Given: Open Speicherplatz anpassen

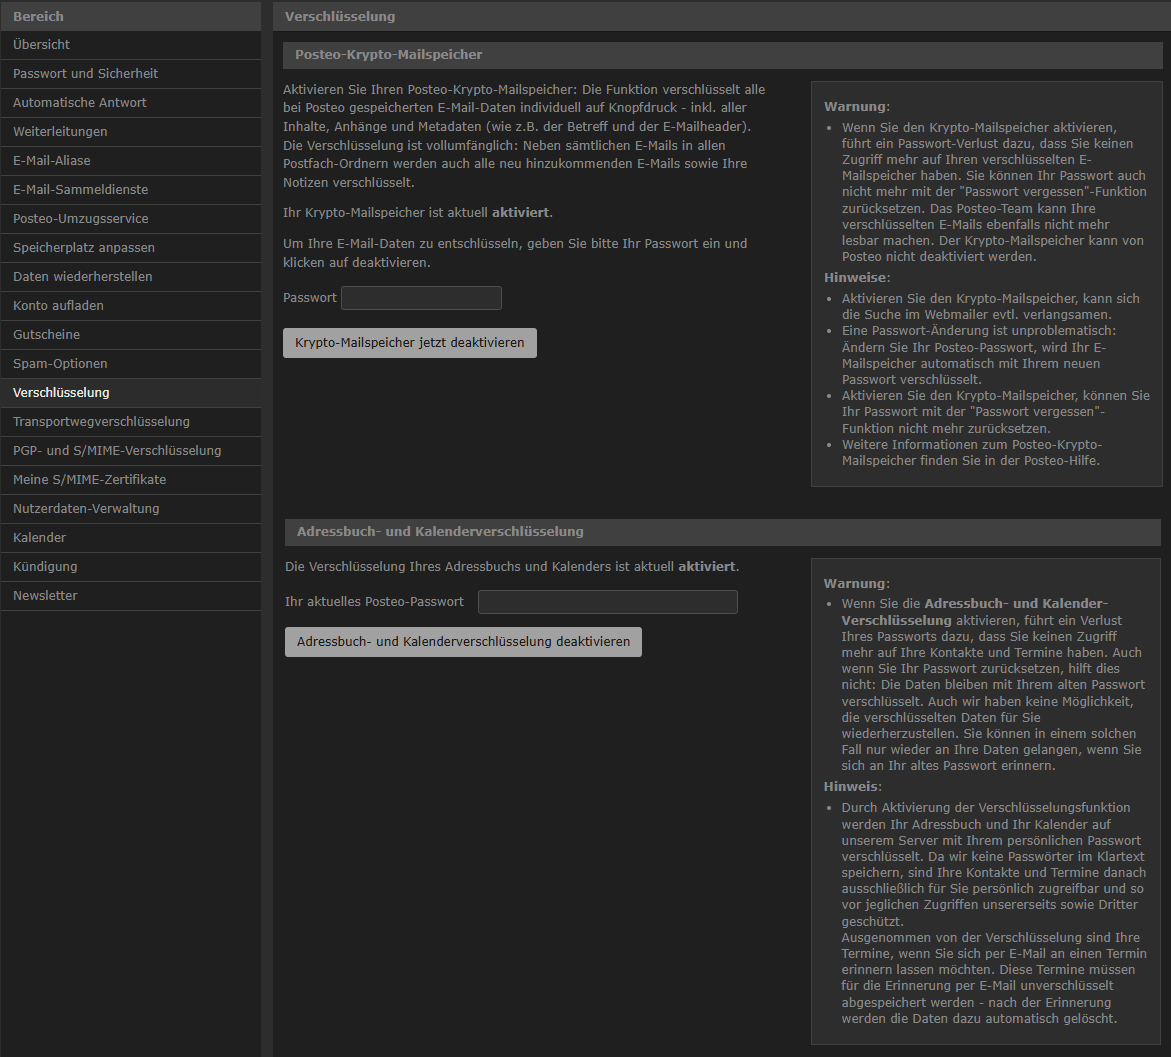Looking at the screenshot, I should pyautogui.click(x=131, y=248).
